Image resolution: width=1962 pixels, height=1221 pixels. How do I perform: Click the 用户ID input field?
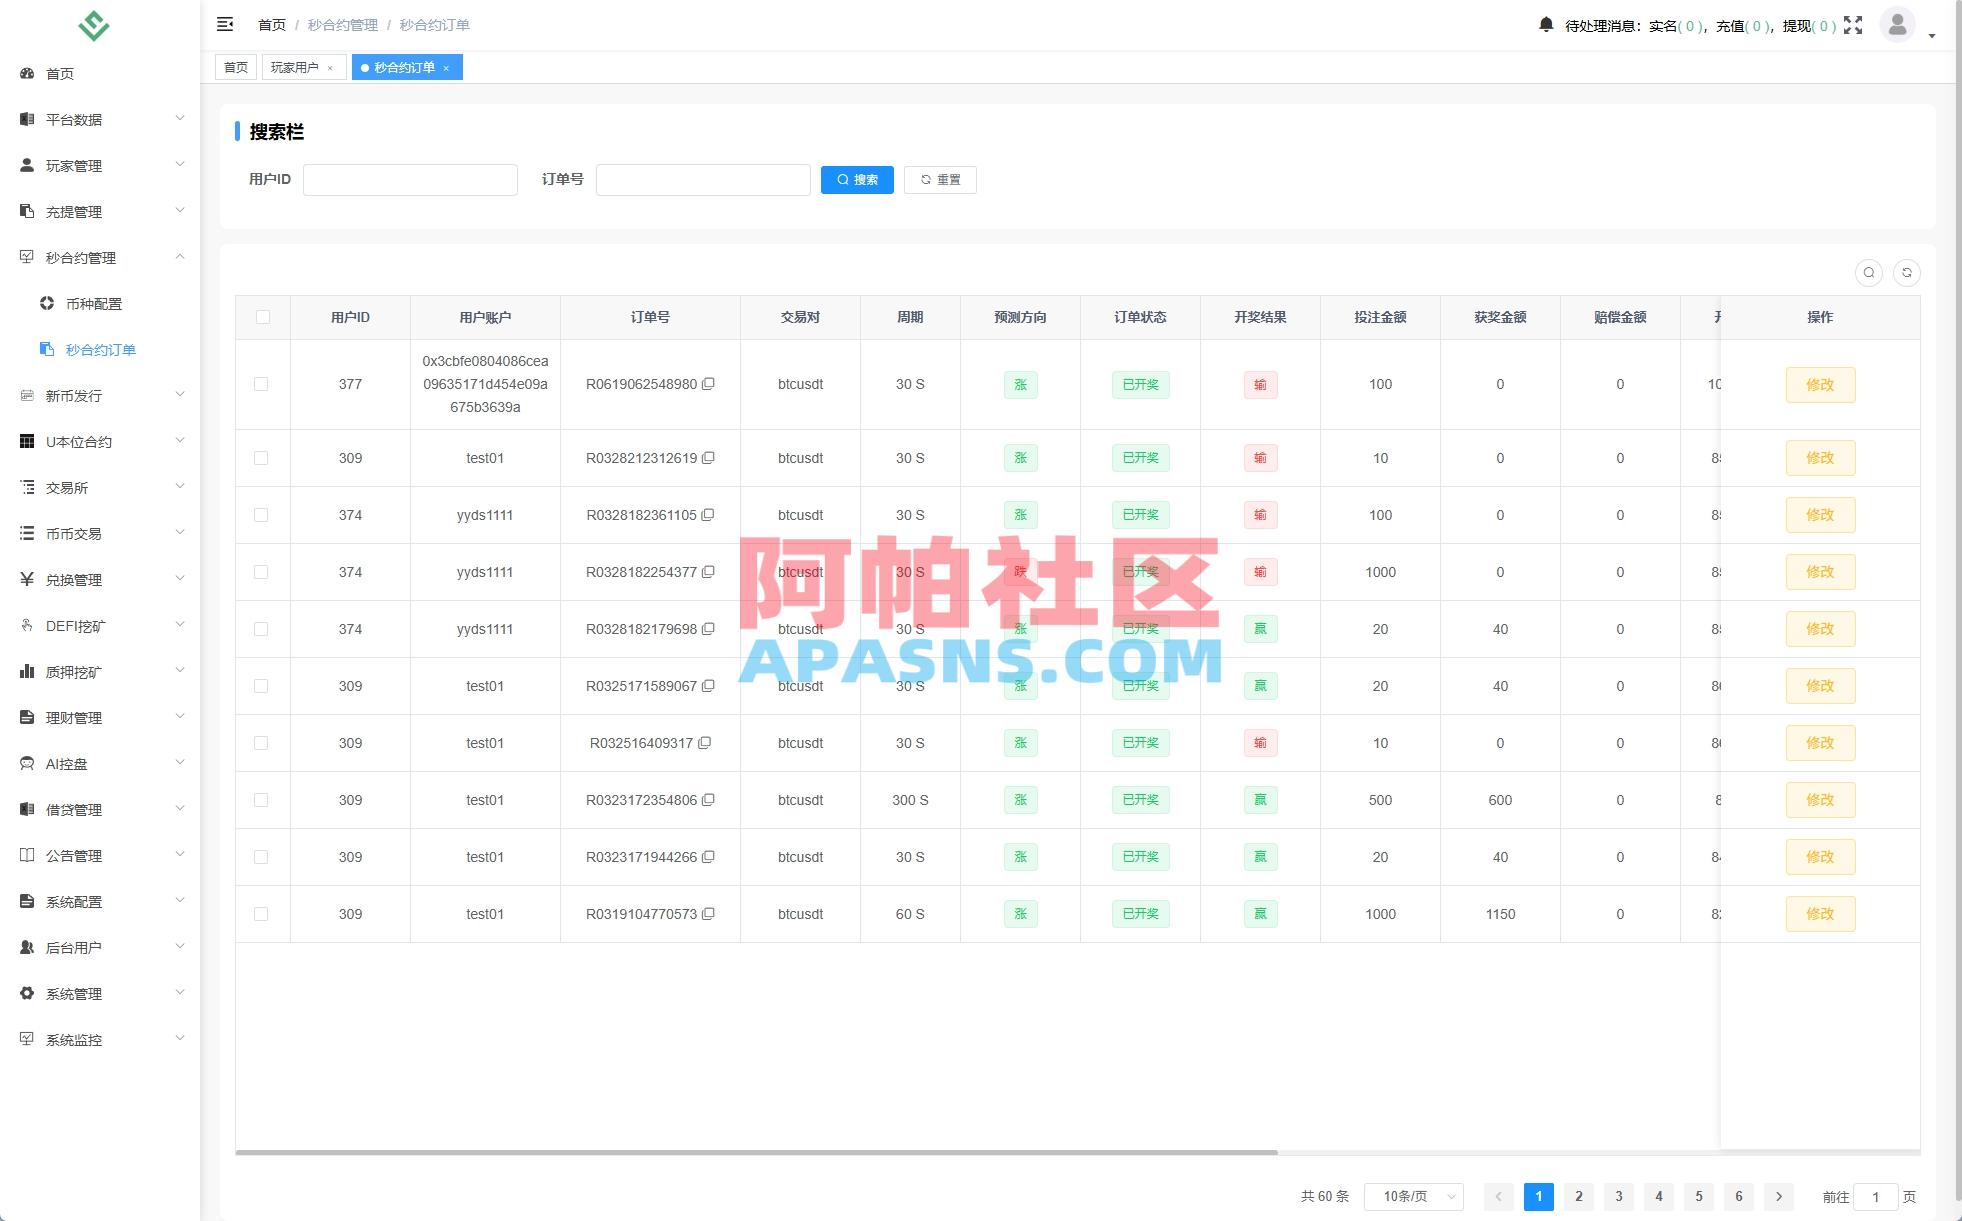point(410,180)
